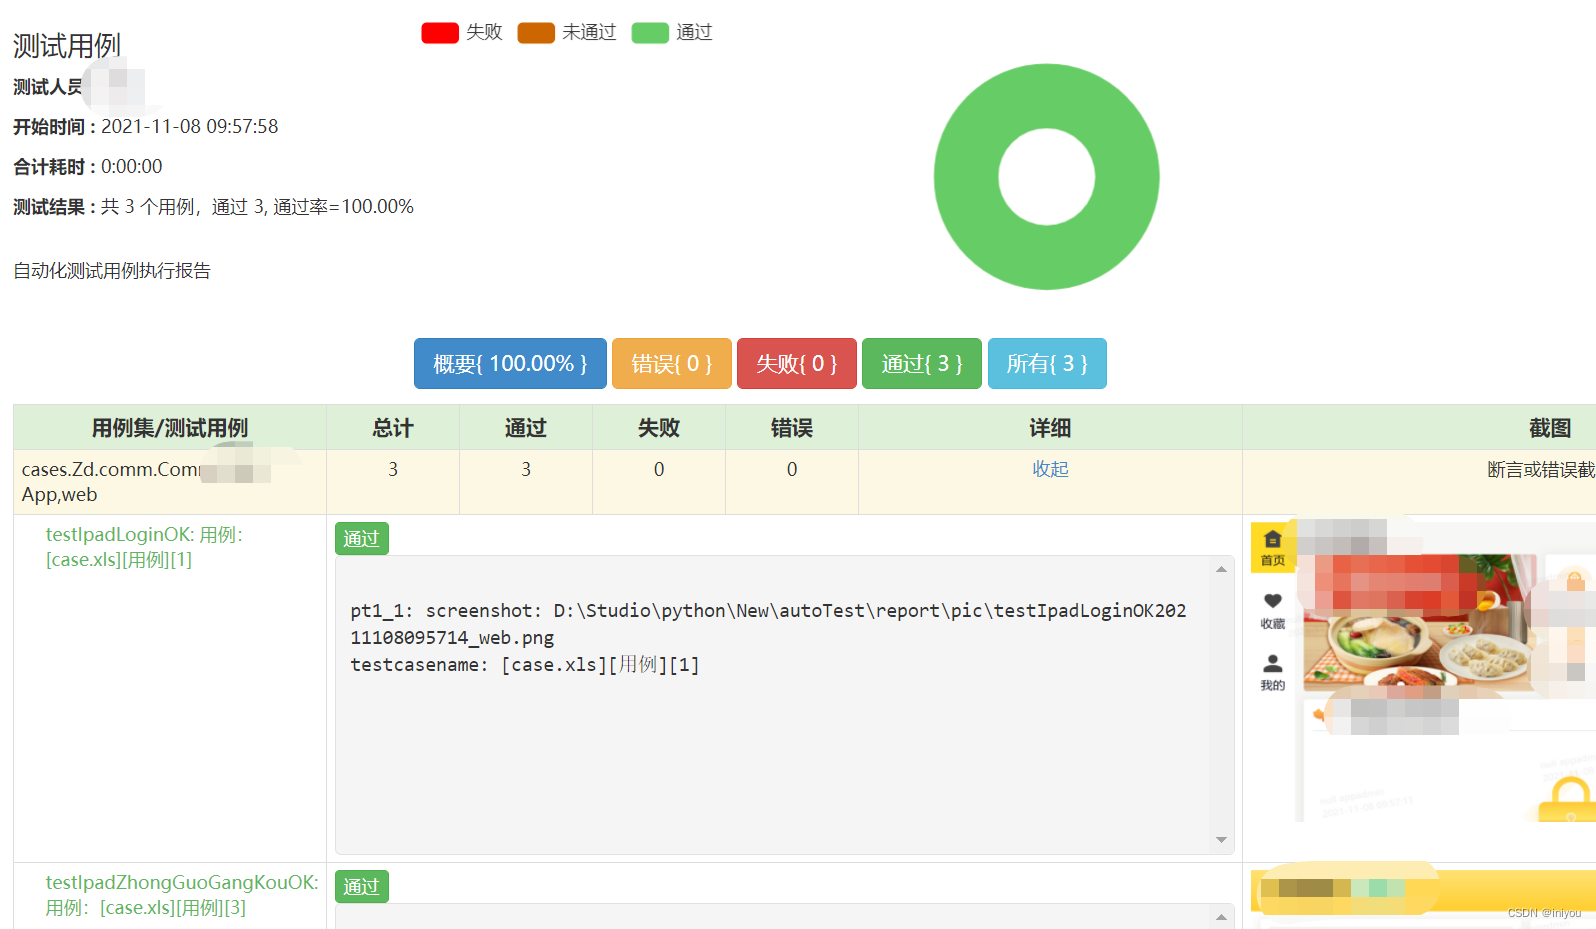Click the 测试用例 report title
This screenshot has width=1596, height=929.
[67, 46]
